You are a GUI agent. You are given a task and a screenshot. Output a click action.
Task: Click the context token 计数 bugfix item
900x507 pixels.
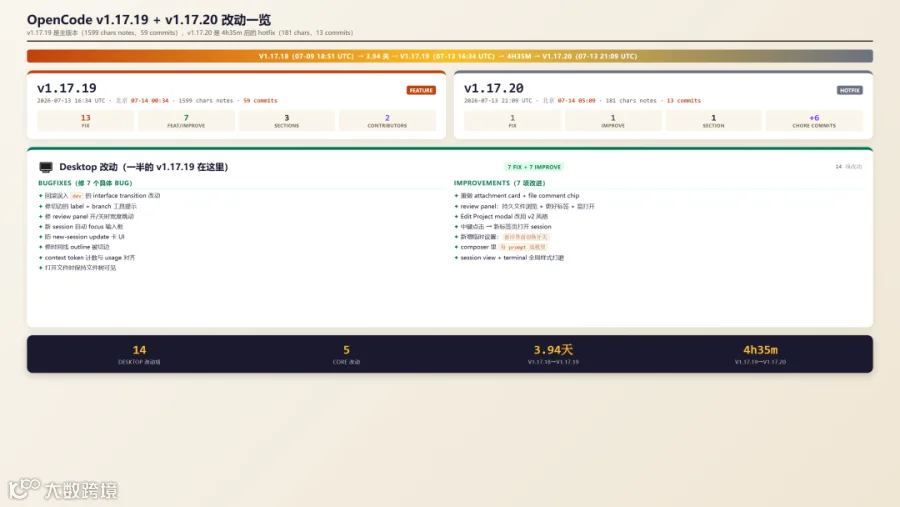[x=90, y=258]
